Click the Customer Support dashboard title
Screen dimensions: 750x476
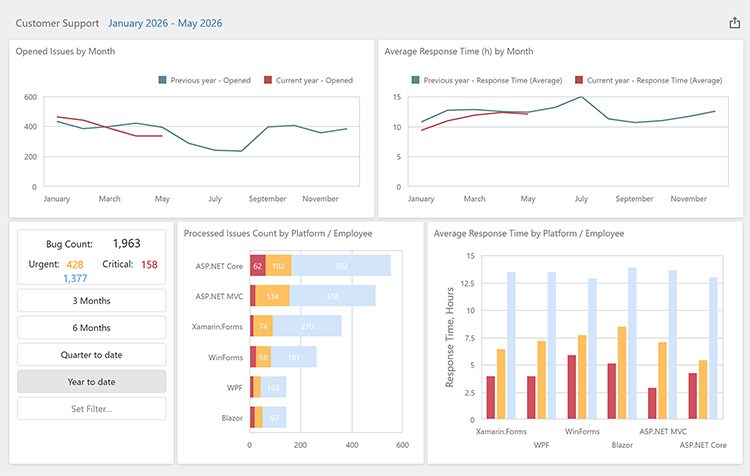57,23
